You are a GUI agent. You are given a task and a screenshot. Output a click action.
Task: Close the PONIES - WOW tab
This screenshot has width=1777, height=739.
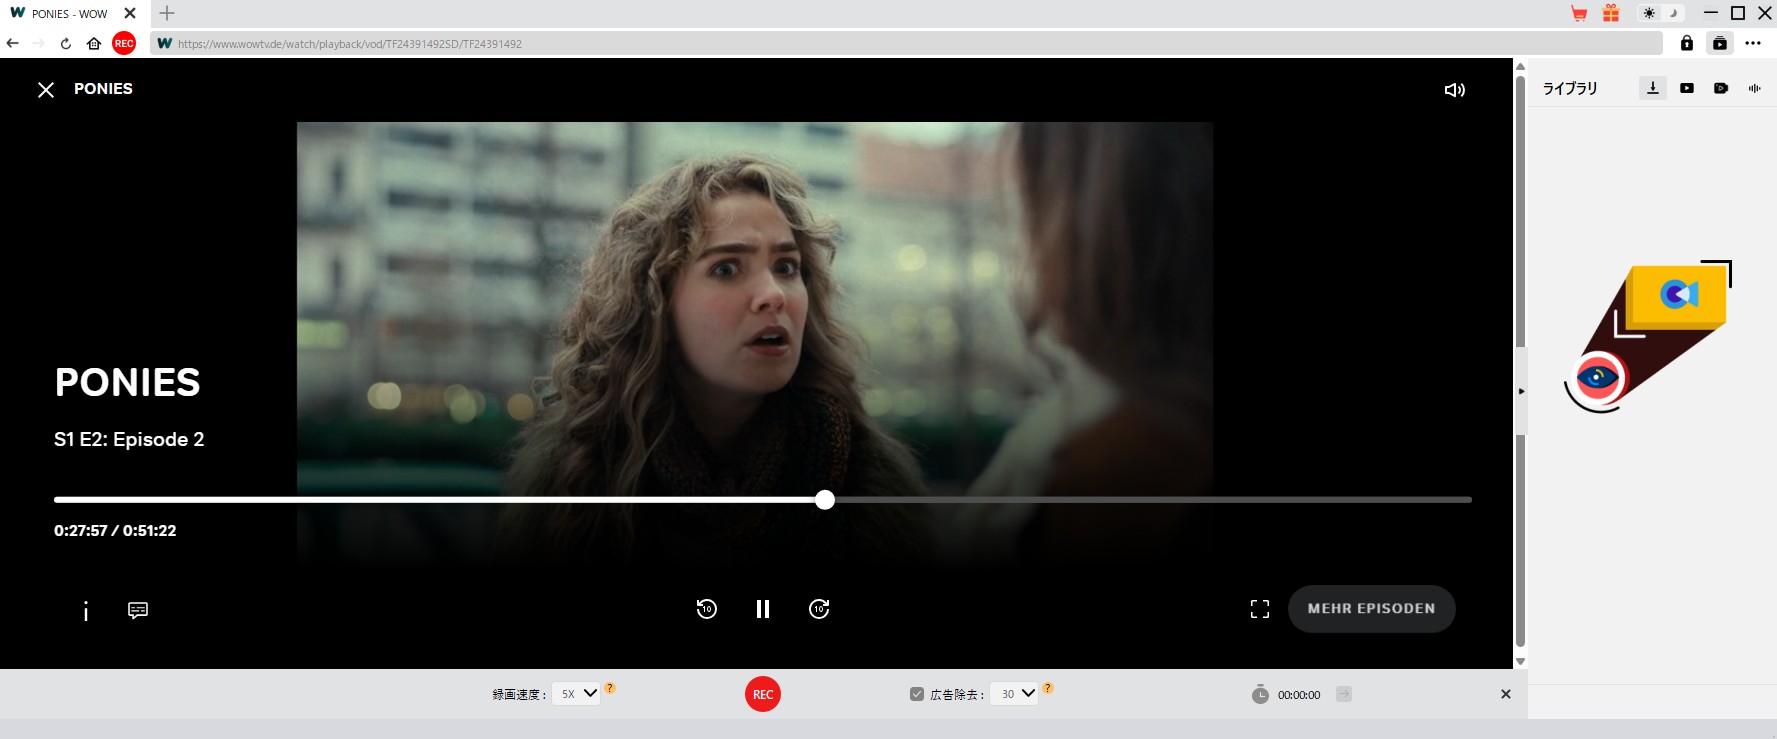point(130,13)
